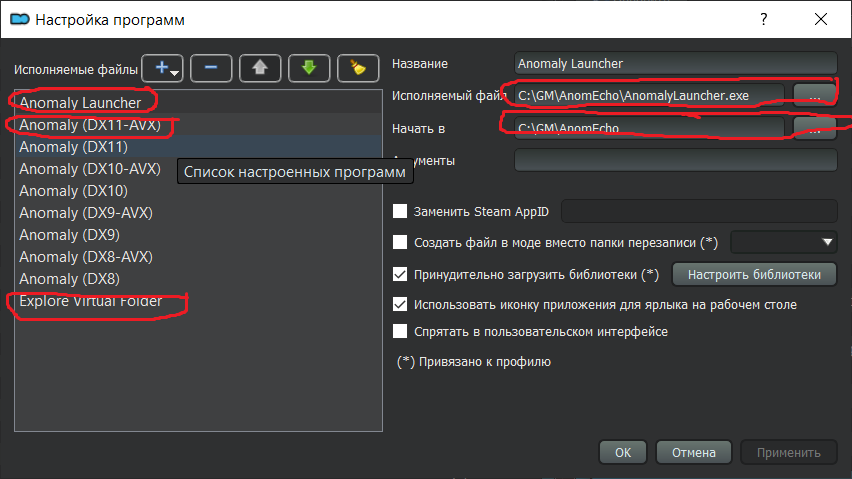852x479 pixels.
Task: Click the Начать в path field
Action: [x=649, y=128]
